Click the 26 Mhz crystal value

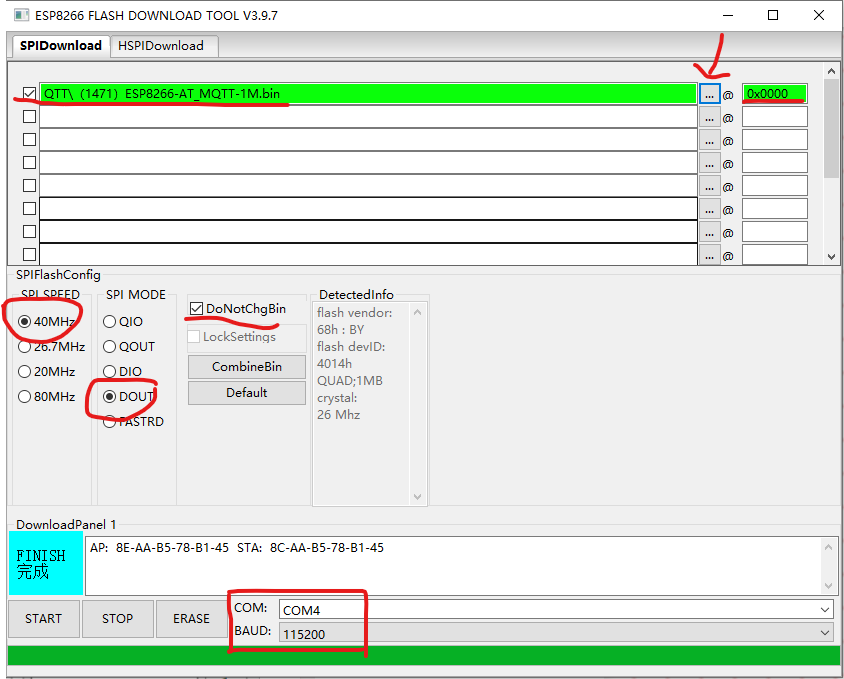pos(339,415)
